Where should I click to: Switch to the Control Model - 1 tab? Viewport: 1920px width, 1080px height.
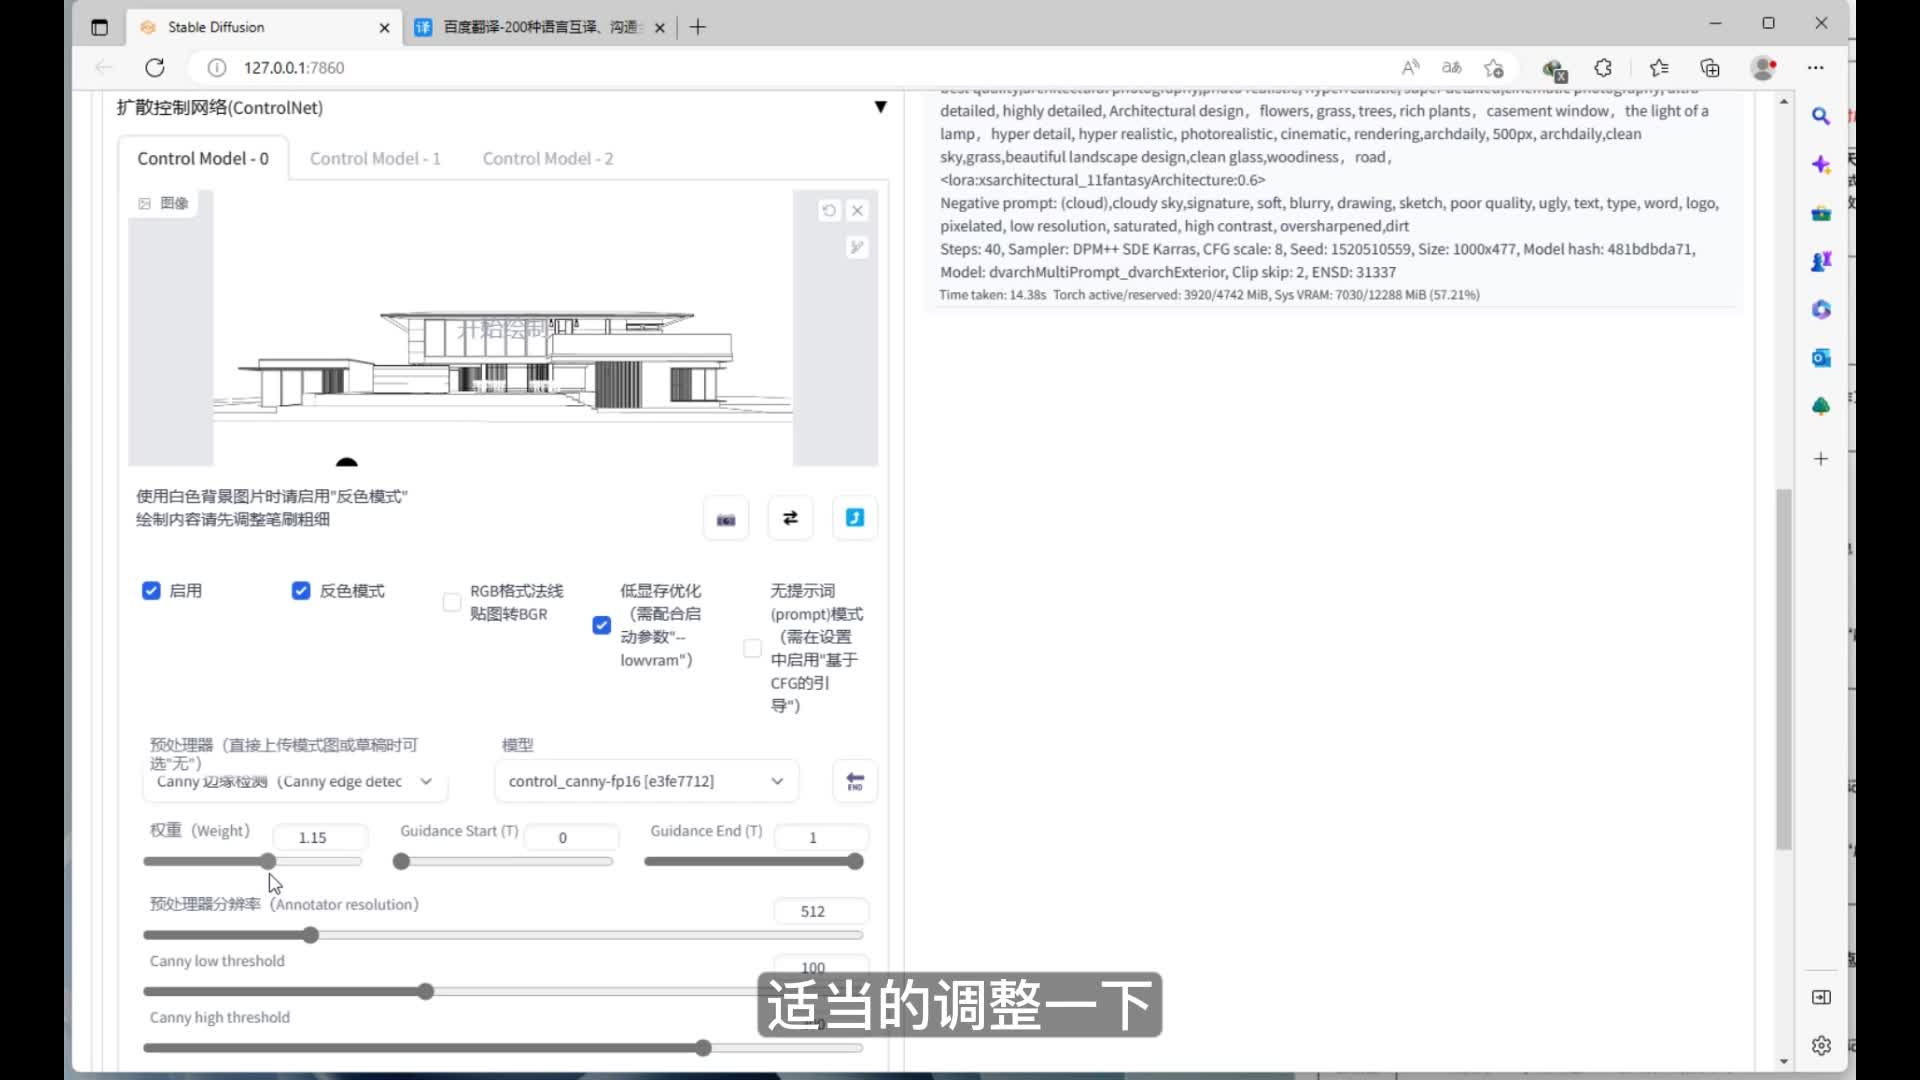tap(375, 158)
